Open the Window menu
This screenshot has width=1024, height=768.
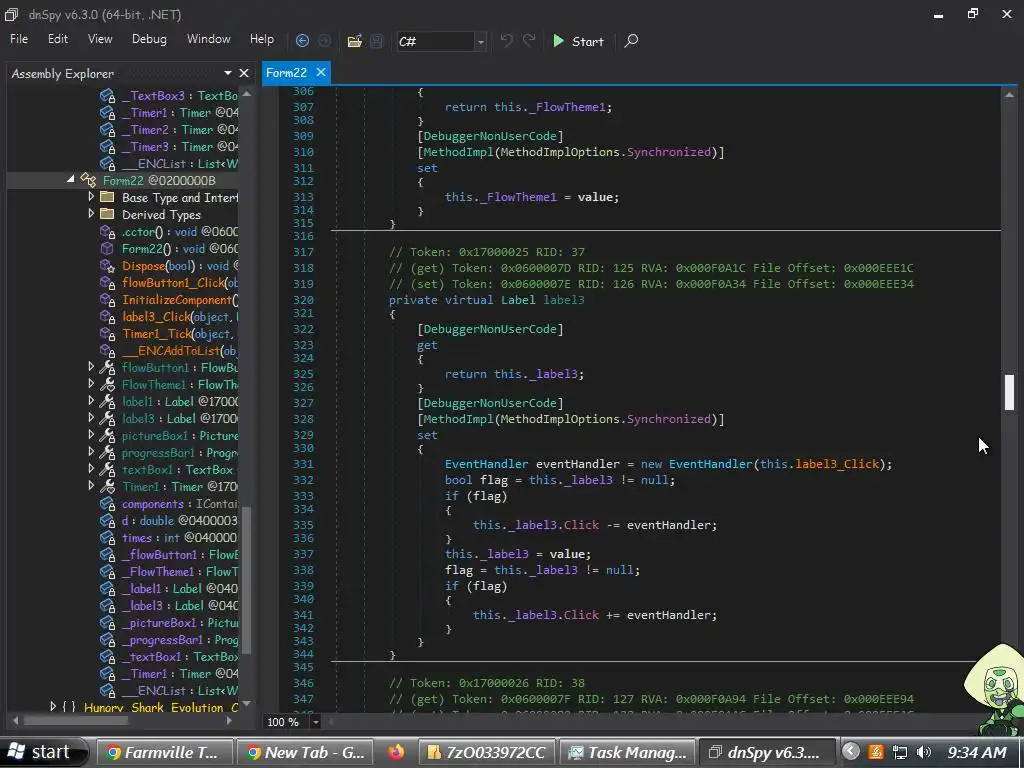(208, 39)
